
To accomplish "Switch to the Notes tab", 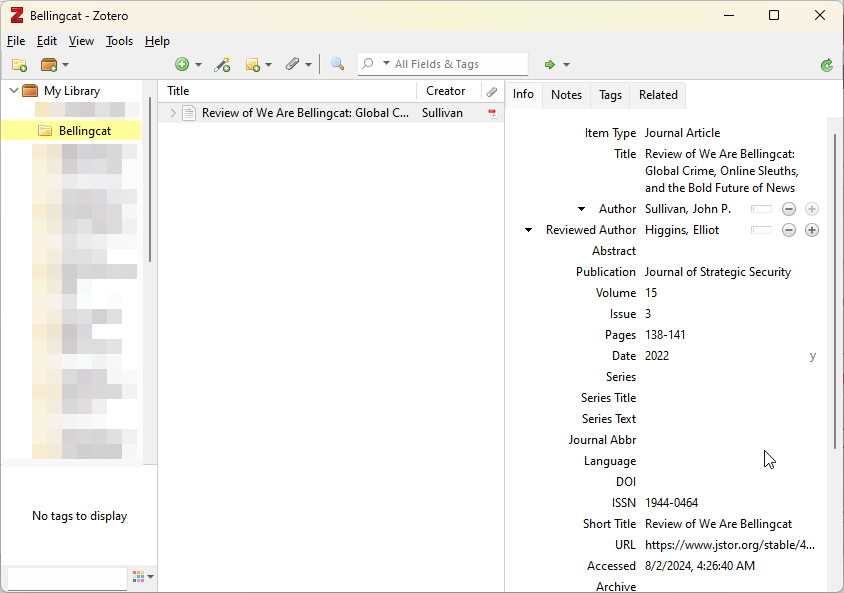I will (x=566, y=95).
